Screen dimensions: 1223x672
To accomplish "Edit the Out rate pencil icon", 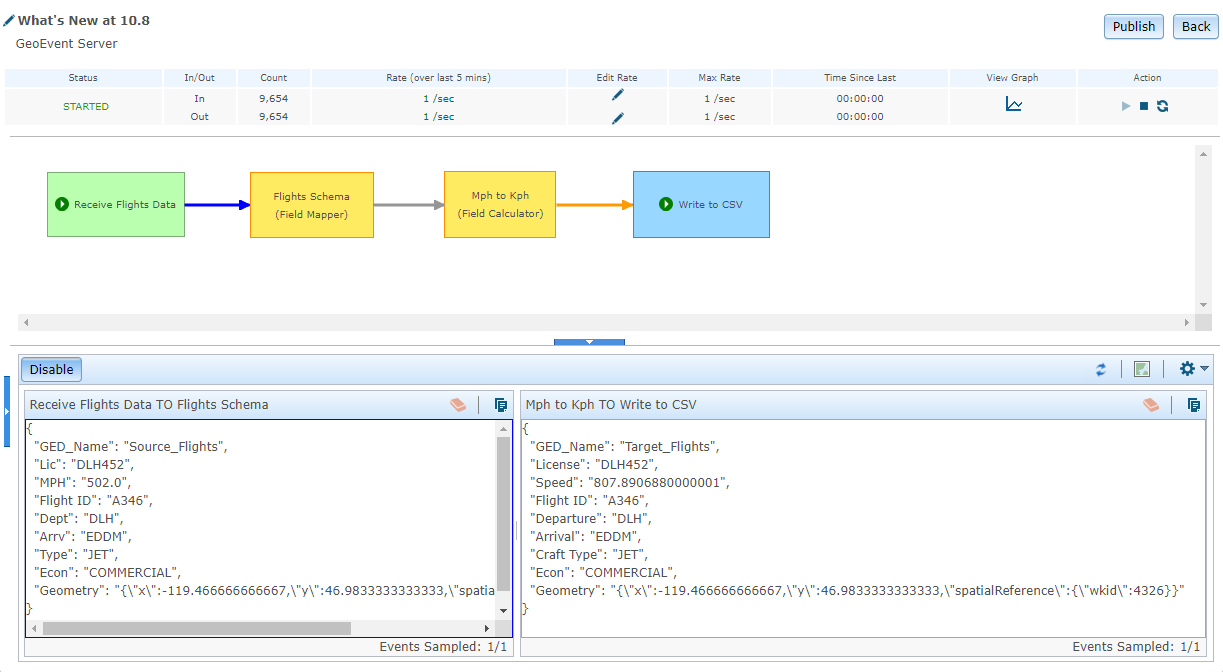I will pyautogui.click(x=617, y=118).
